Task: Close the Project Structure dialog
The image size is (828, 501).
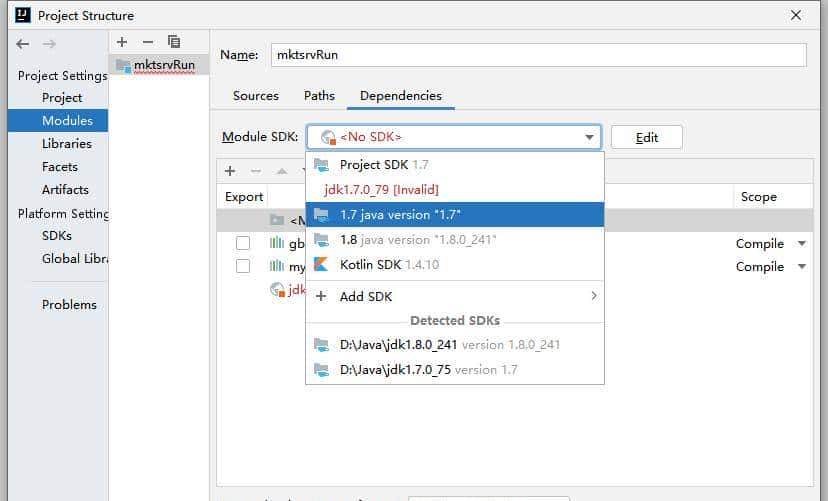Action: [796, 15]
